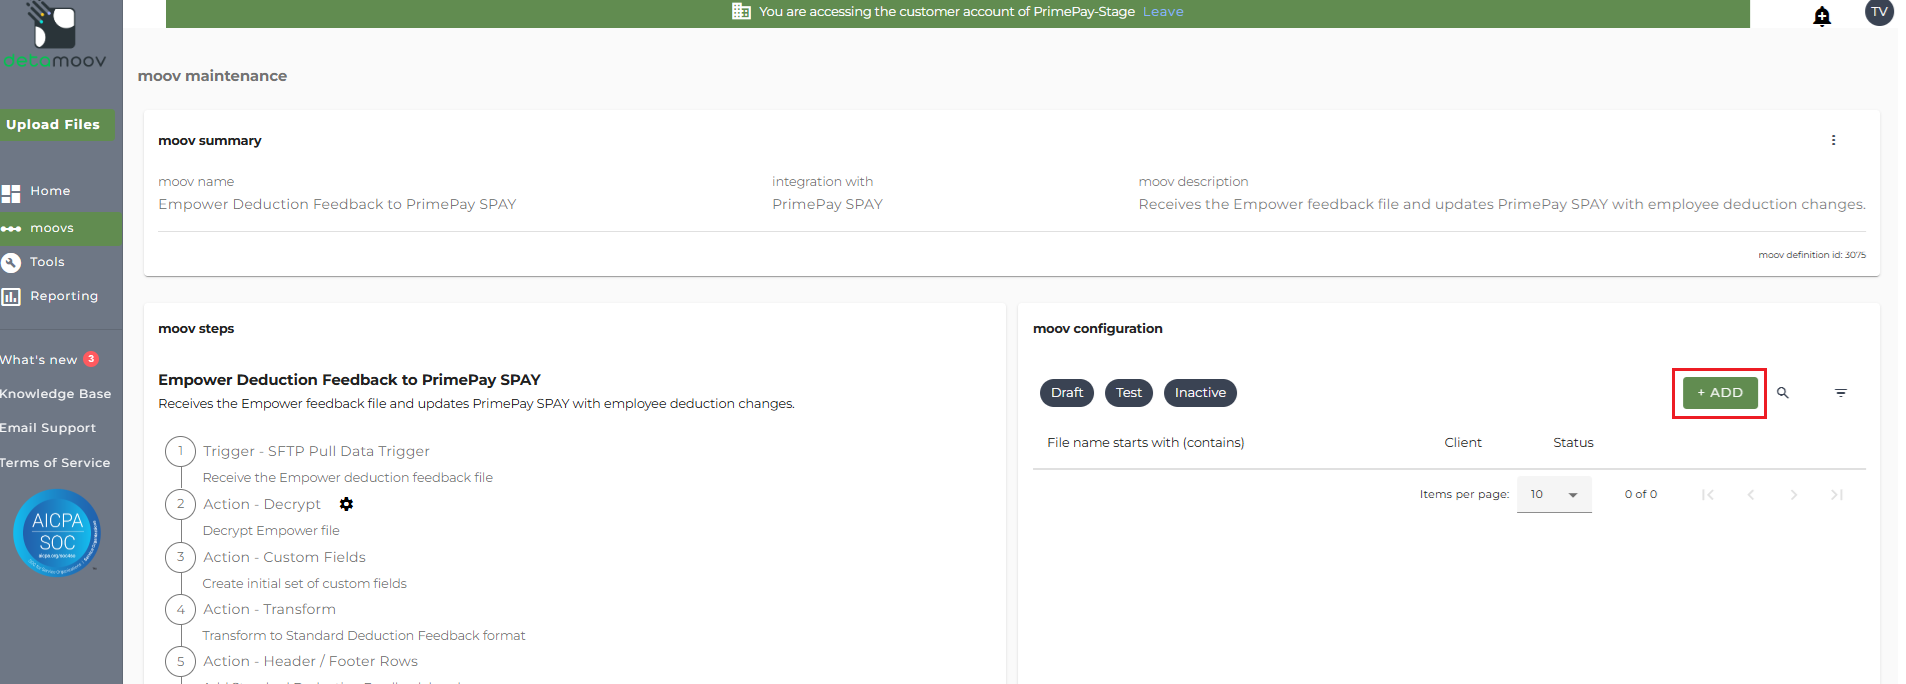This screenshot has height=684, width=1906.
Task: Click the Home dashboard icon
Action: pos(11,193)
